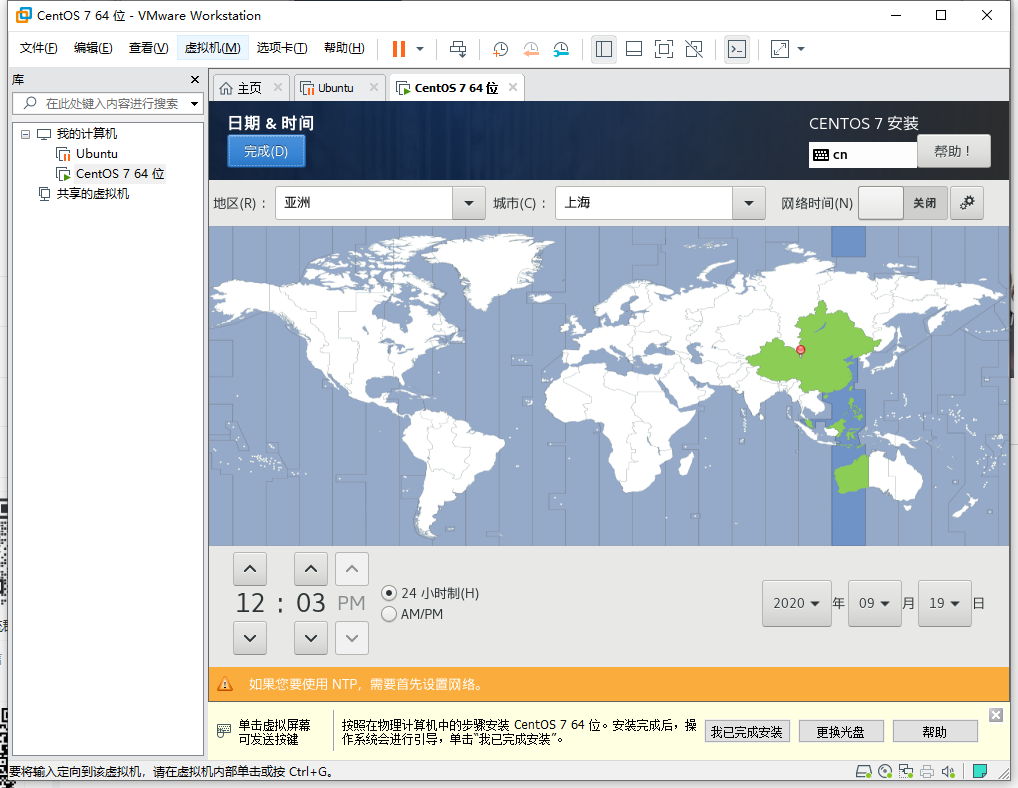Select the AM/PM radio button
Viewport: 1018px width, 788px height.
389,614
